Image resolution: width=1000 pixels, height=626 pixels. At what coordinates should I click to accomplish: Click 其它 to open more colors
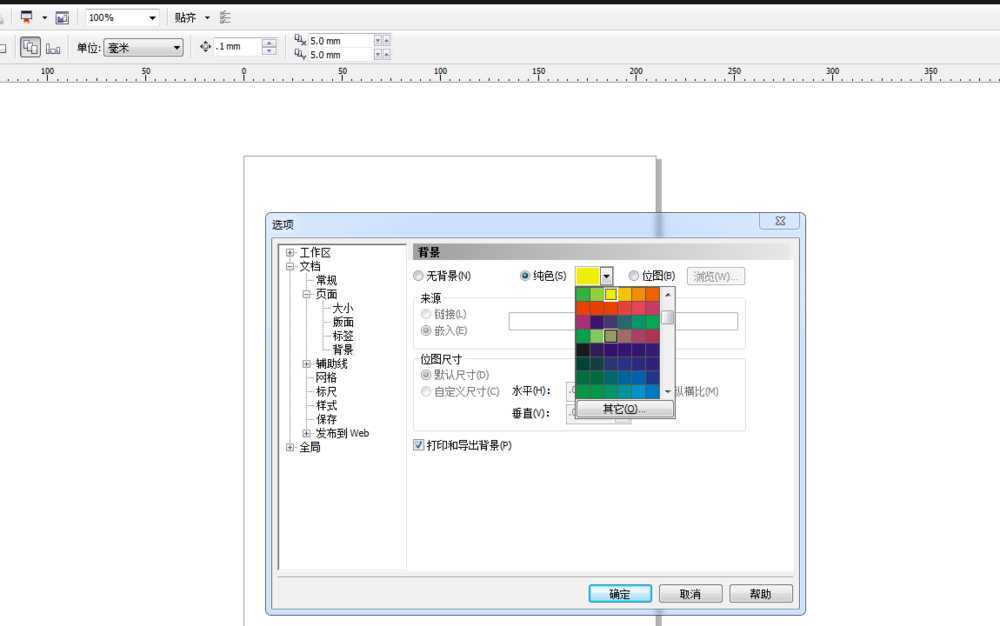623,408
